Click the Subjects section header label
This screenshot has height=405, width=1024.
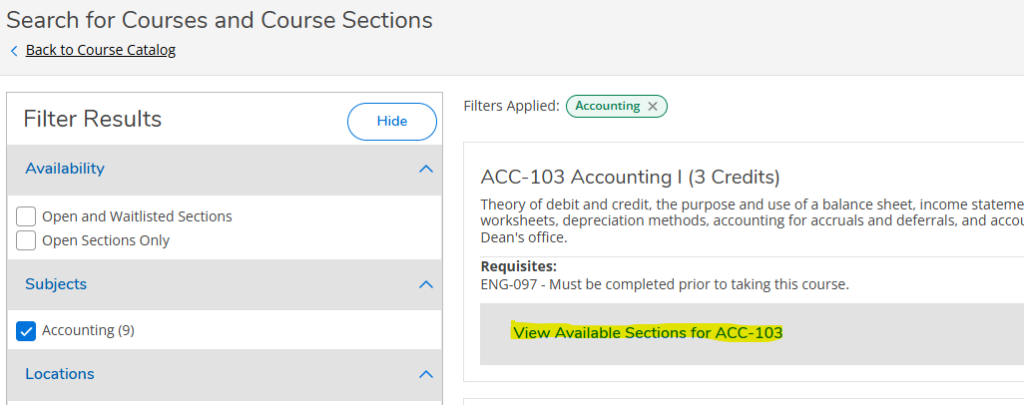[x=56, y=285]
